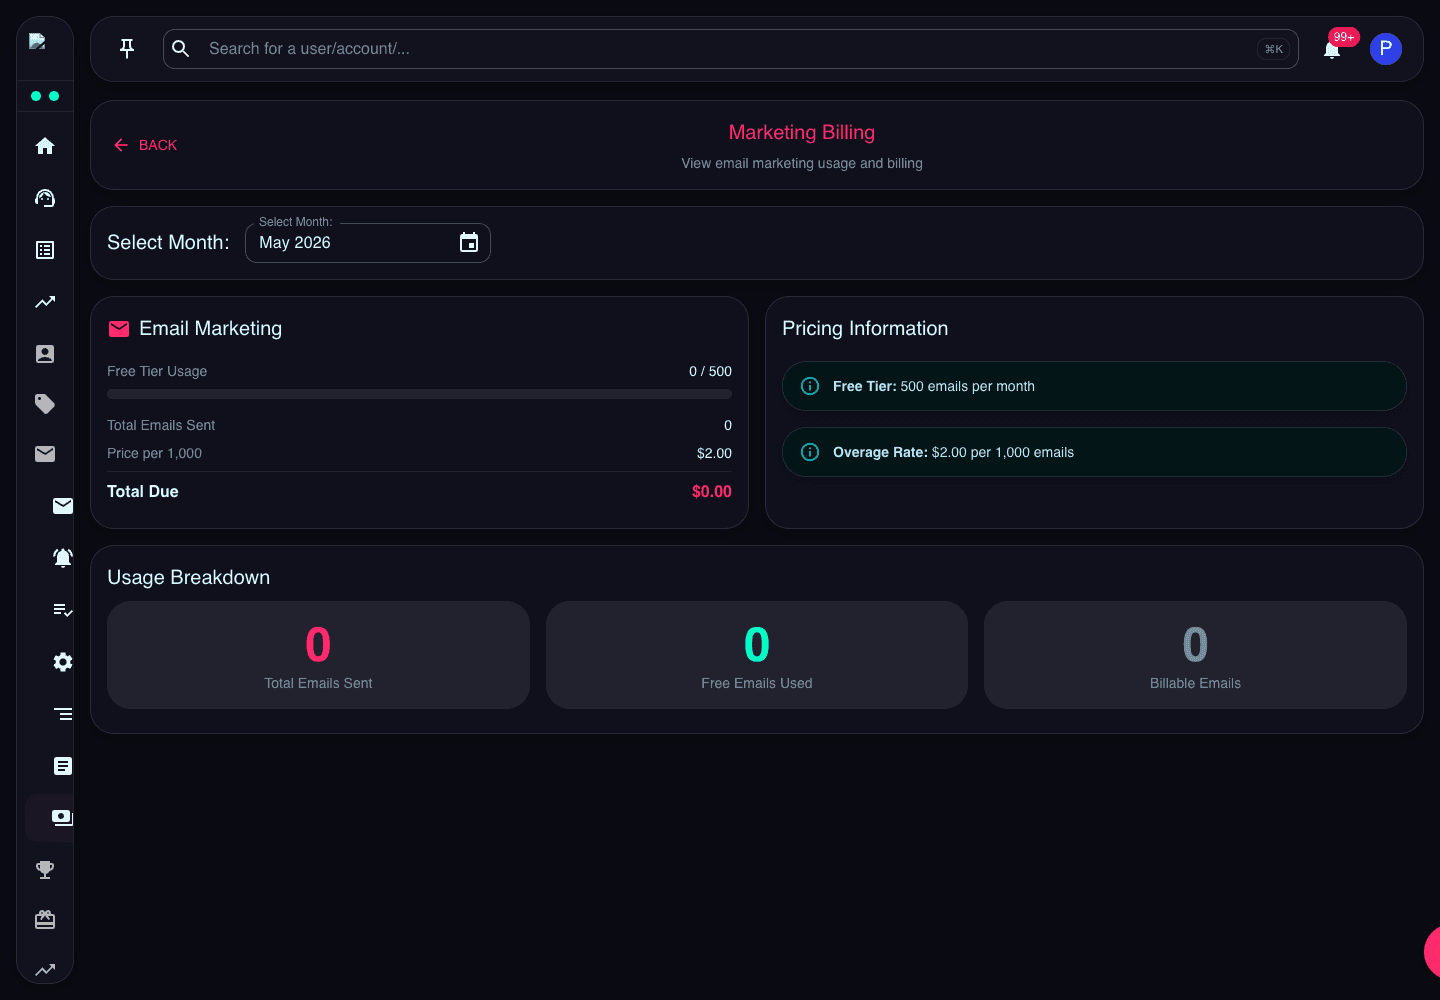Click the Billable Emails card

[1195, 655]
